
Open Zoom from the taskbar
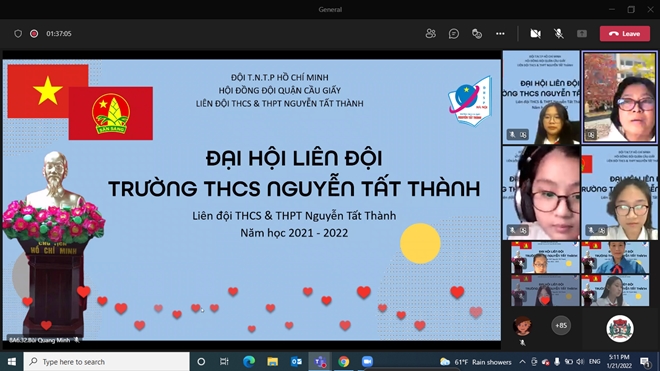tap(367, 362)
